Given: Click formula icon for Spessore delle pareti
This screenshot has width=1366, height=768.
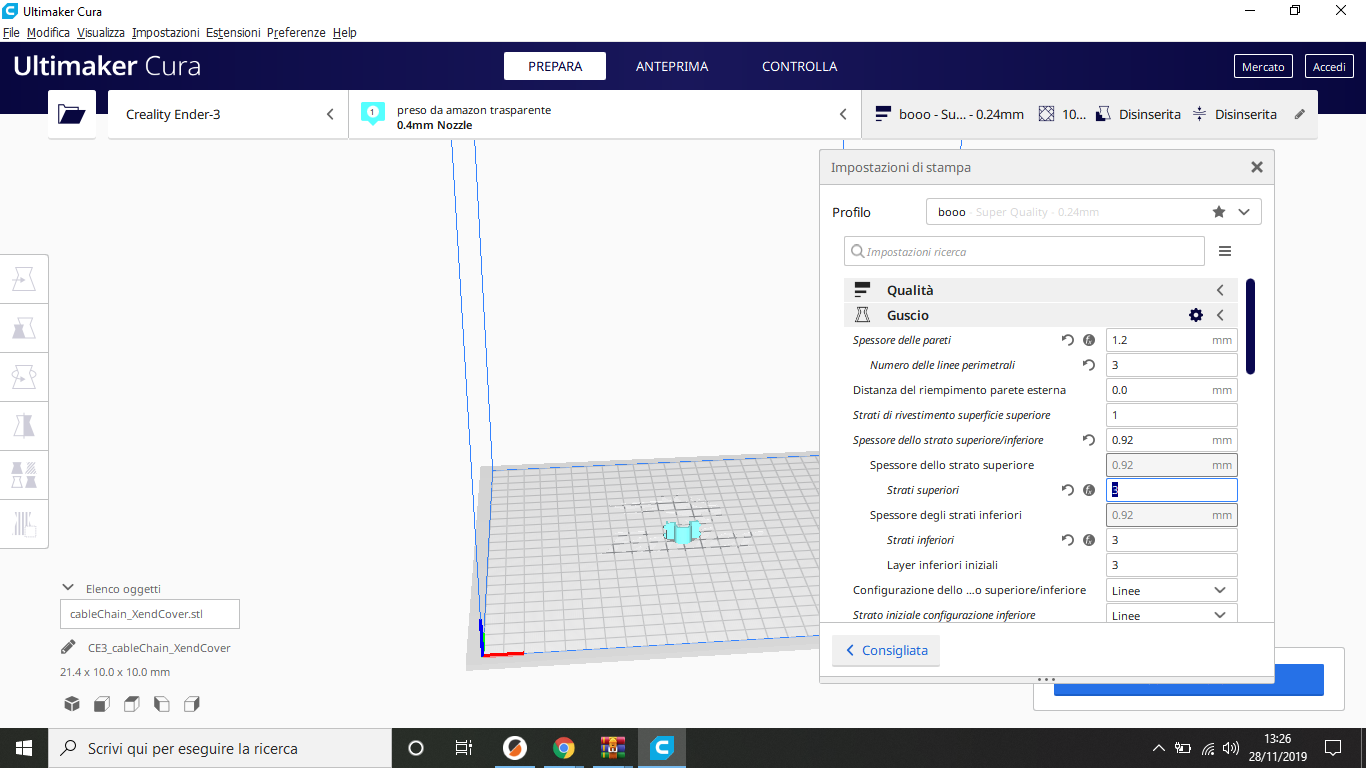Looking at the screenshot, I should click(1089, 340).
